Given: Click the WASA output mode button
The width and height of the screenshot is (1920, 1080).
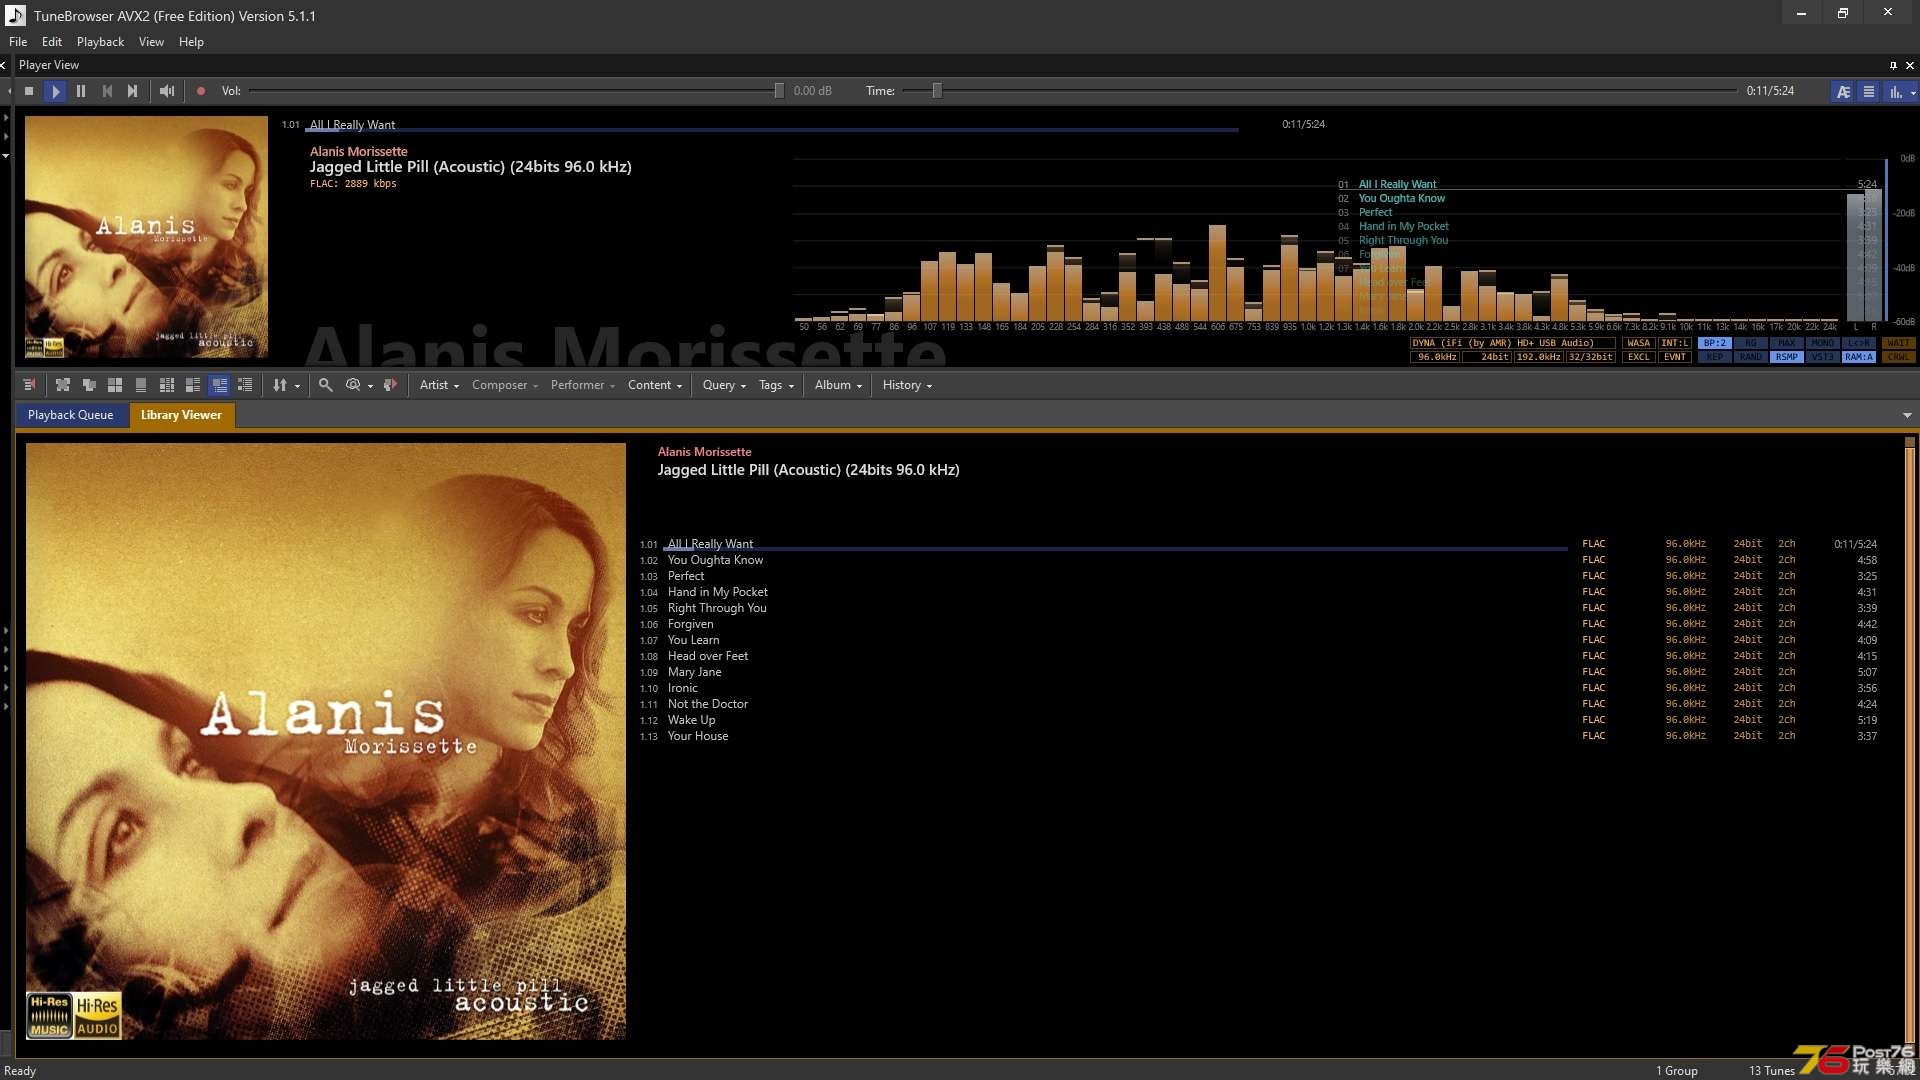Looking at the screenshot, I should pos(1638,343).
